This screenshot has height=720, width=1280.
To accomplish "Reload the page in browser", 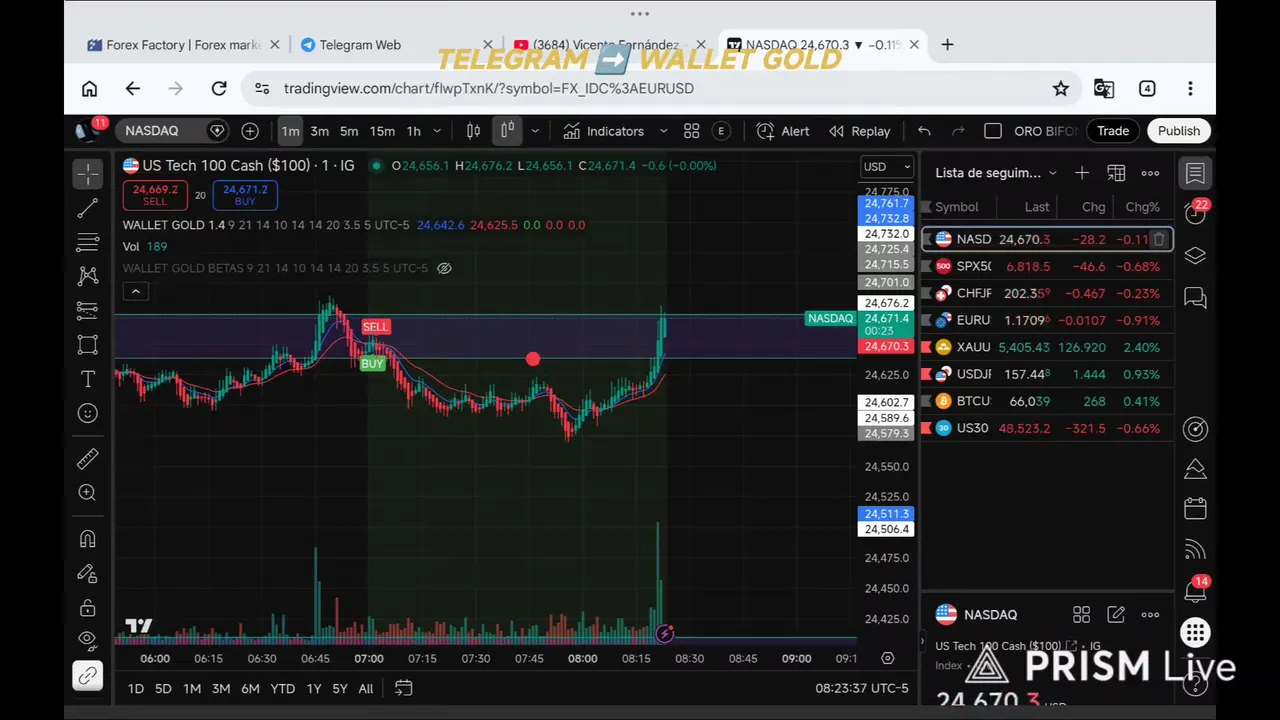I will click(x=219, y=88).
